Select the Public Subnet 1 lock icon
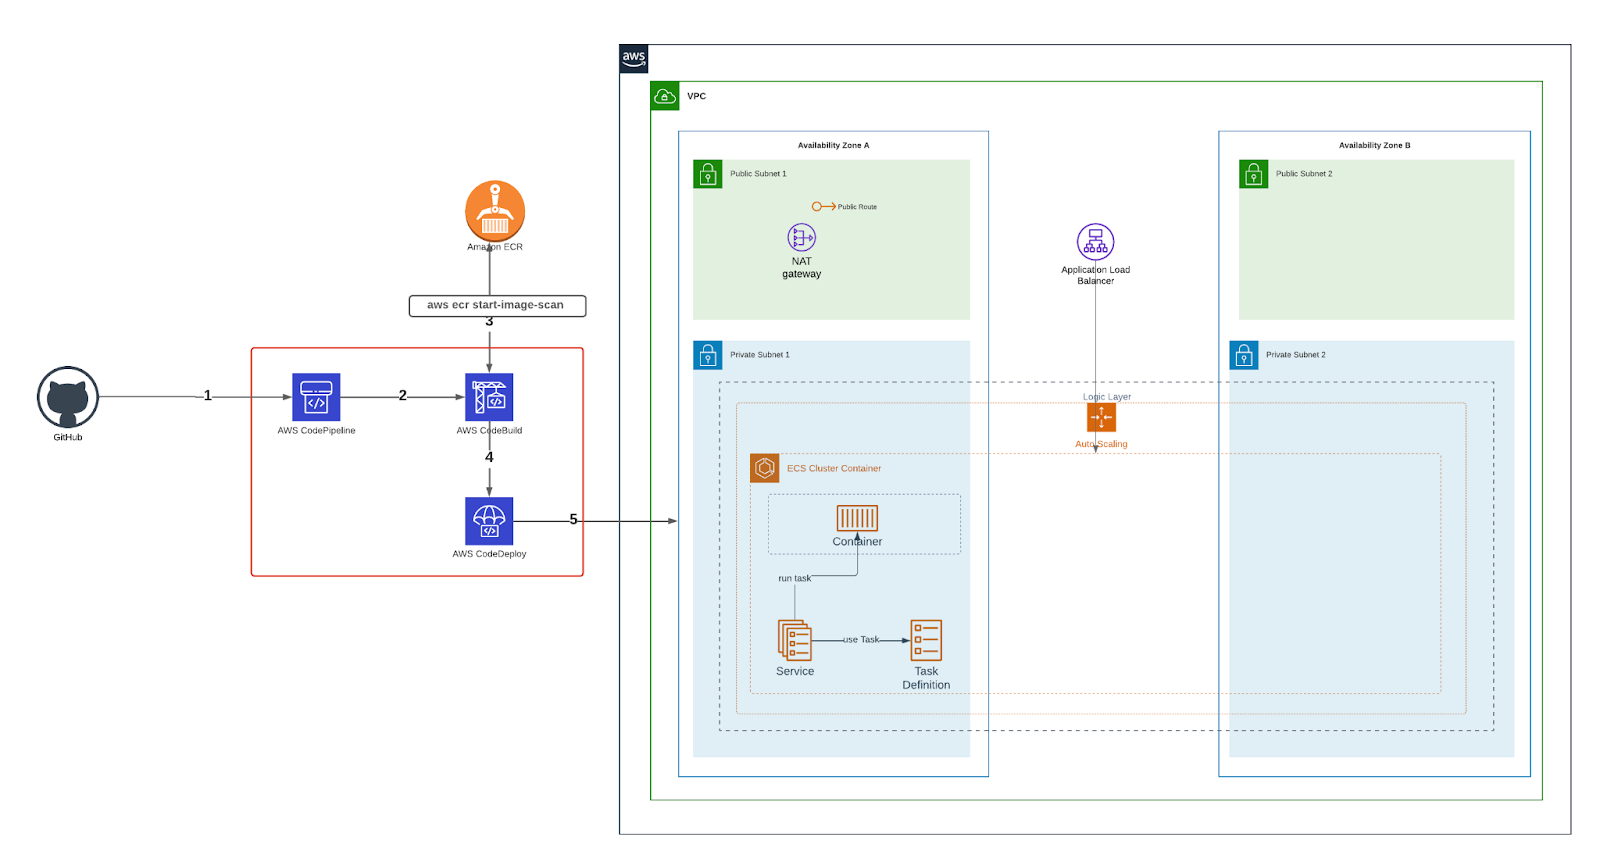1600x855 pixels. point(708,174)
